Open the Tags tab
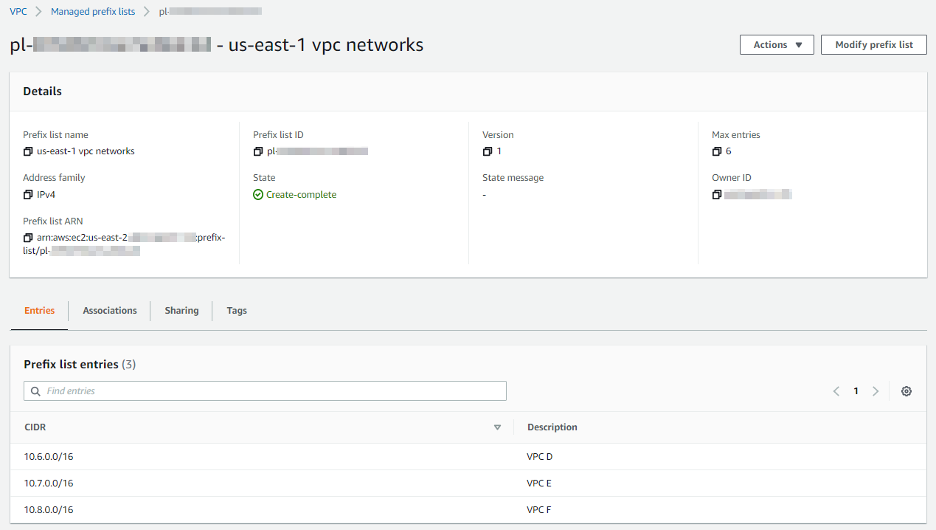The image size is (936, 530). click(236, 311)
